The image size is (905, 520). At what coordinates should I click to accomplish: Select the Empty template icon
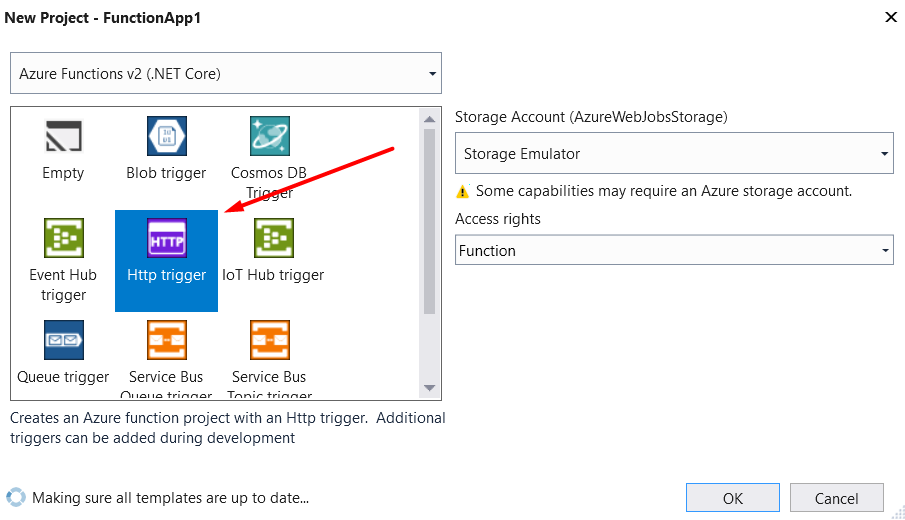(63, 137)
